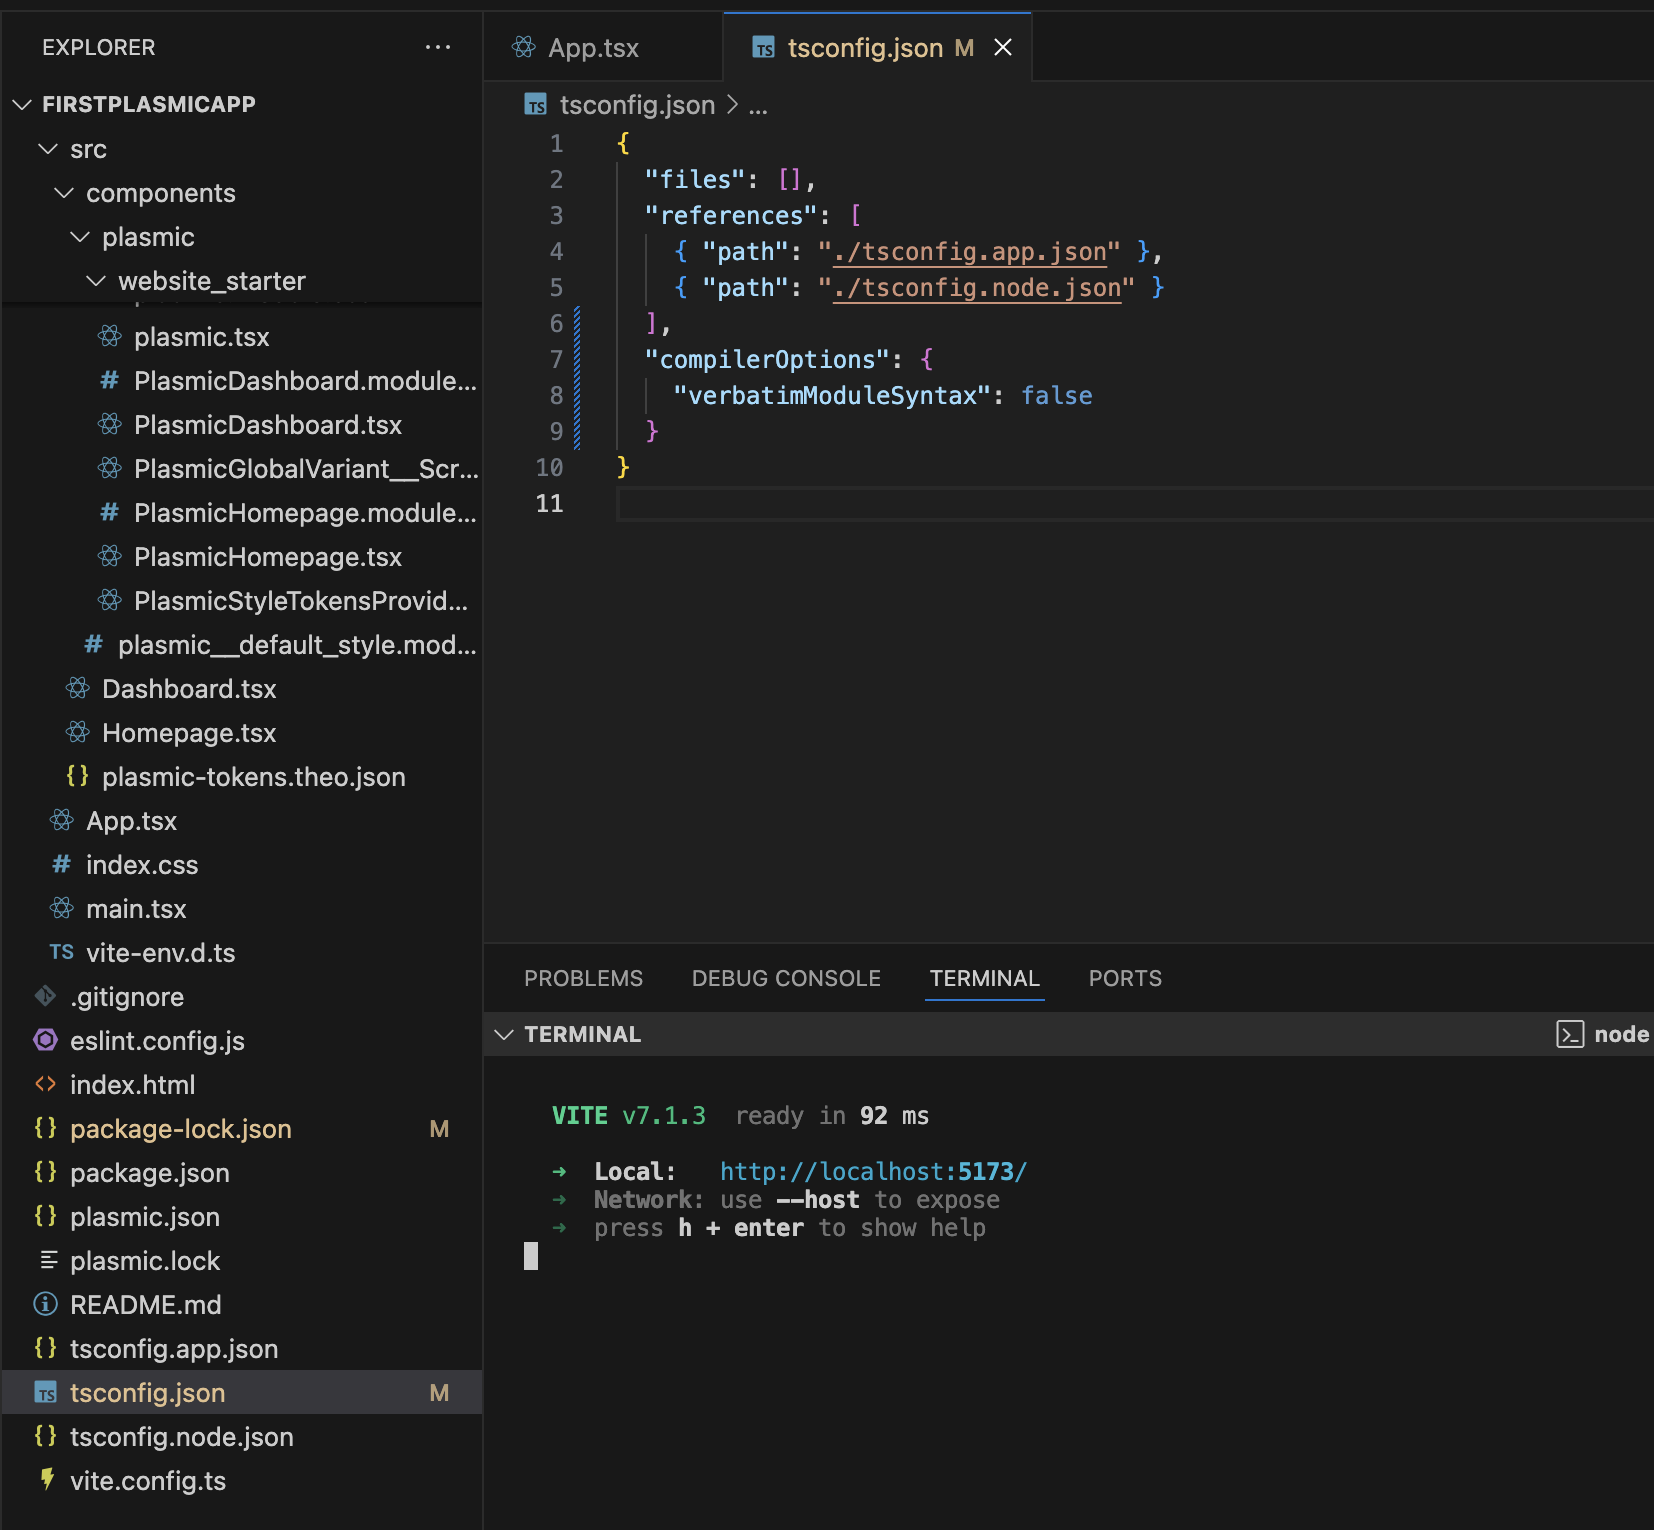Switch to the DEBUG CONSOLE tab
Screen dimensions: 1654x1530
[786, 978]
